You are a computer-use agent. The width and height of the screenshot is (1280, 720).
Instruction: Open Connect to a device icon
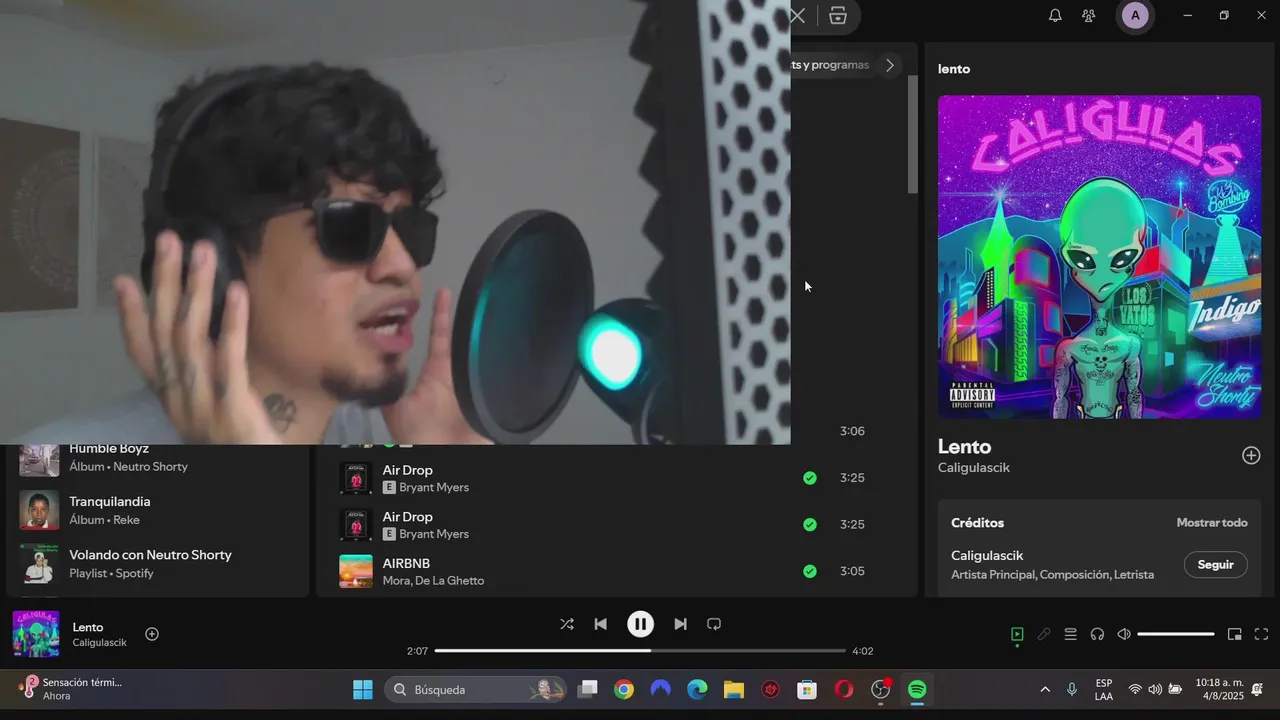(x=1097, y=634)
